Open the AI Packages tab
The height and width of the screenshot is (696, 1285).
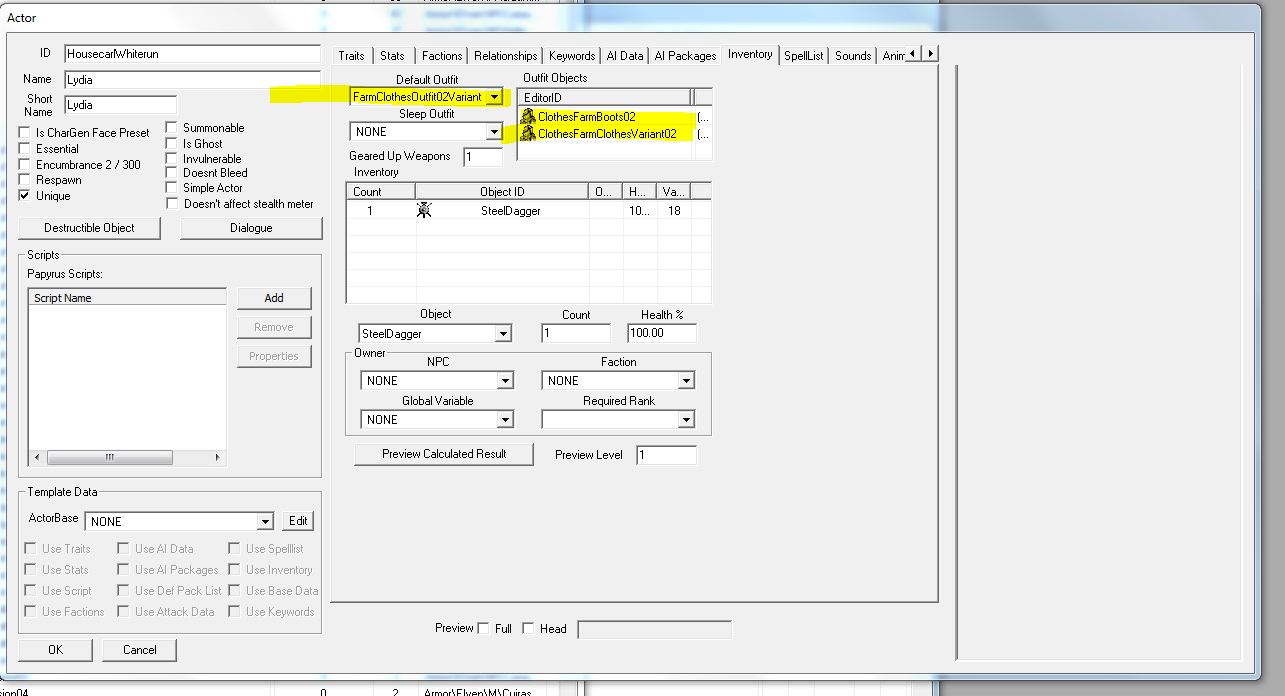tap(685, 56)
